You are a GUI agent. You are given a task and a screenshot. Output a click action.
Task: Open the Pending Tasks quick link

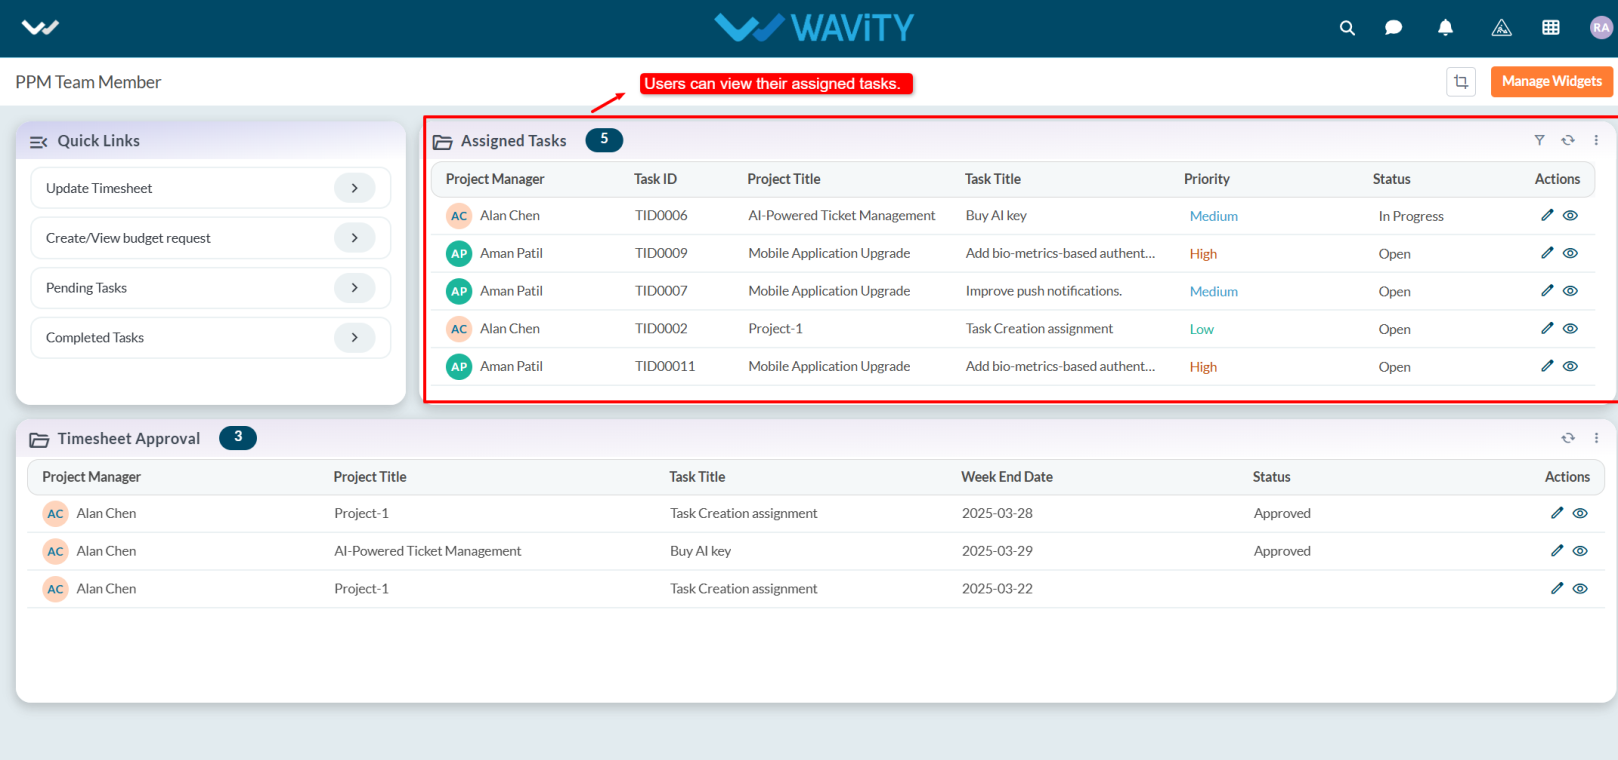pyautogui.click(x=211, y=288)
